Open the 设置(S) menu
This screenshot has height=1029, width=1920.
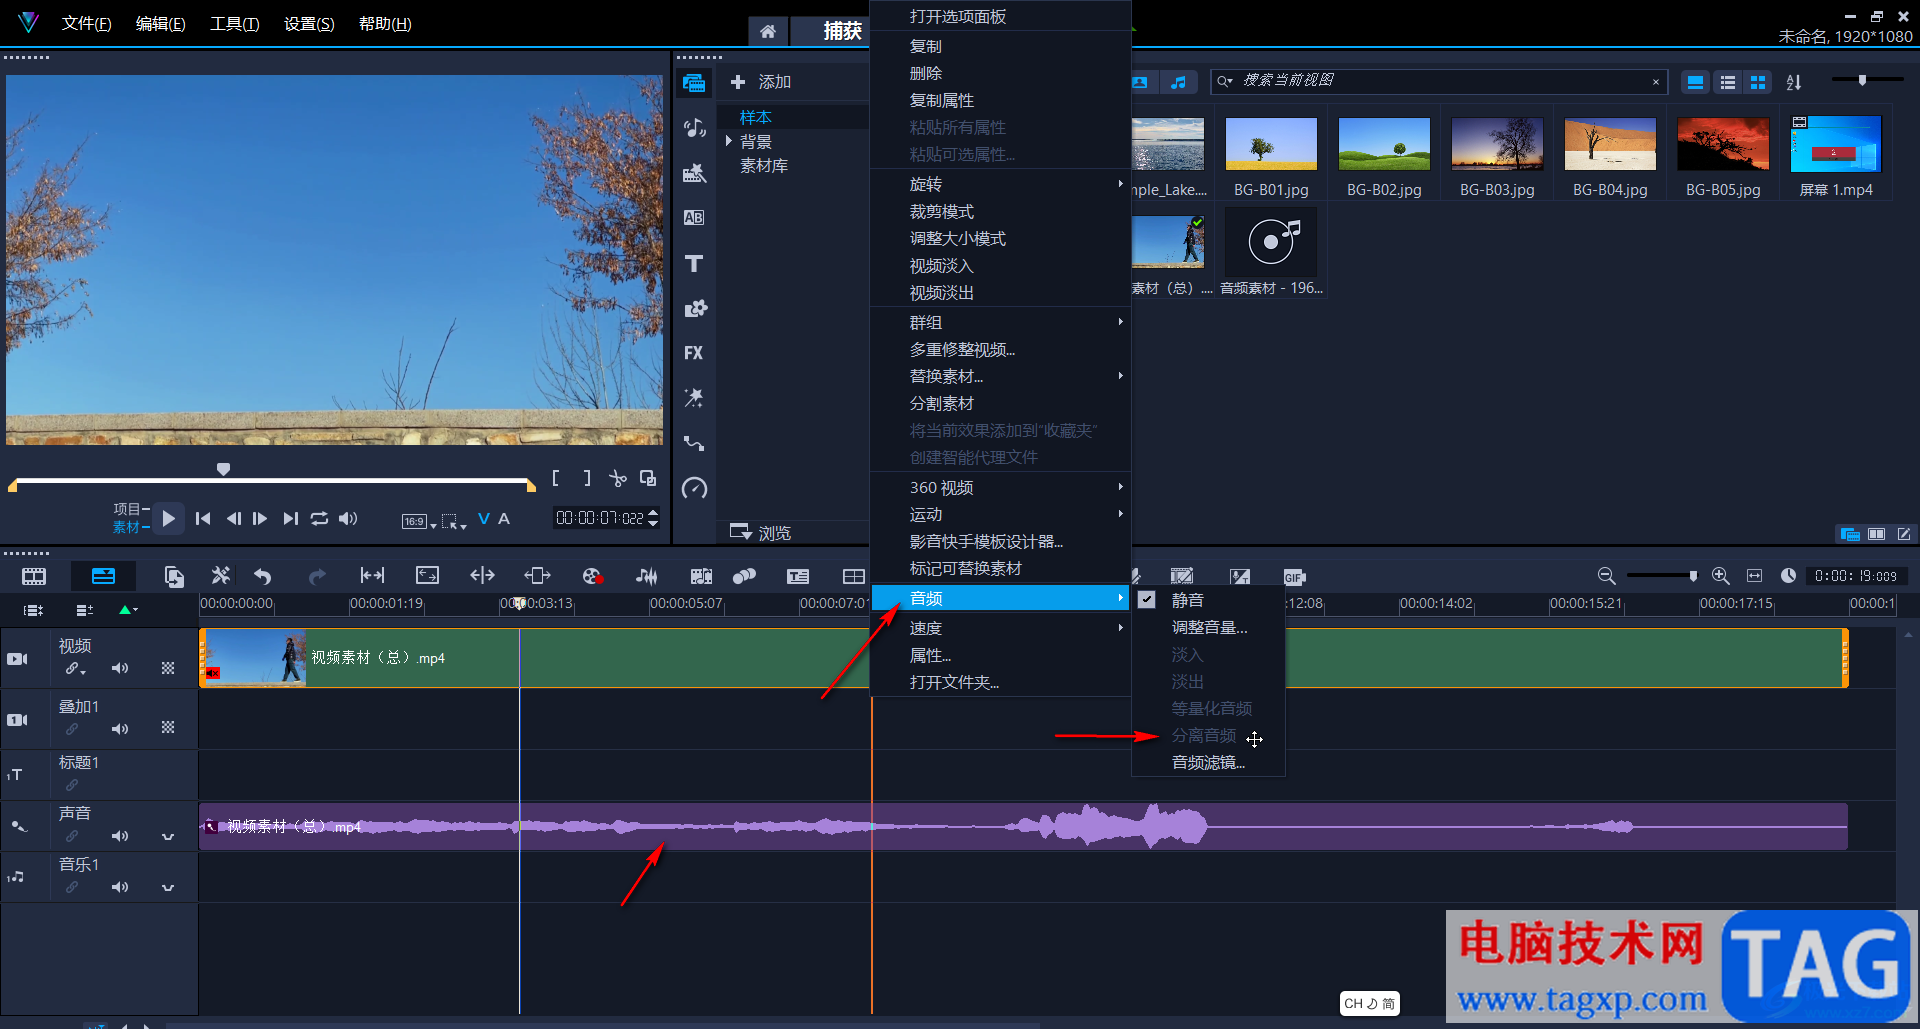pos(309,23)
